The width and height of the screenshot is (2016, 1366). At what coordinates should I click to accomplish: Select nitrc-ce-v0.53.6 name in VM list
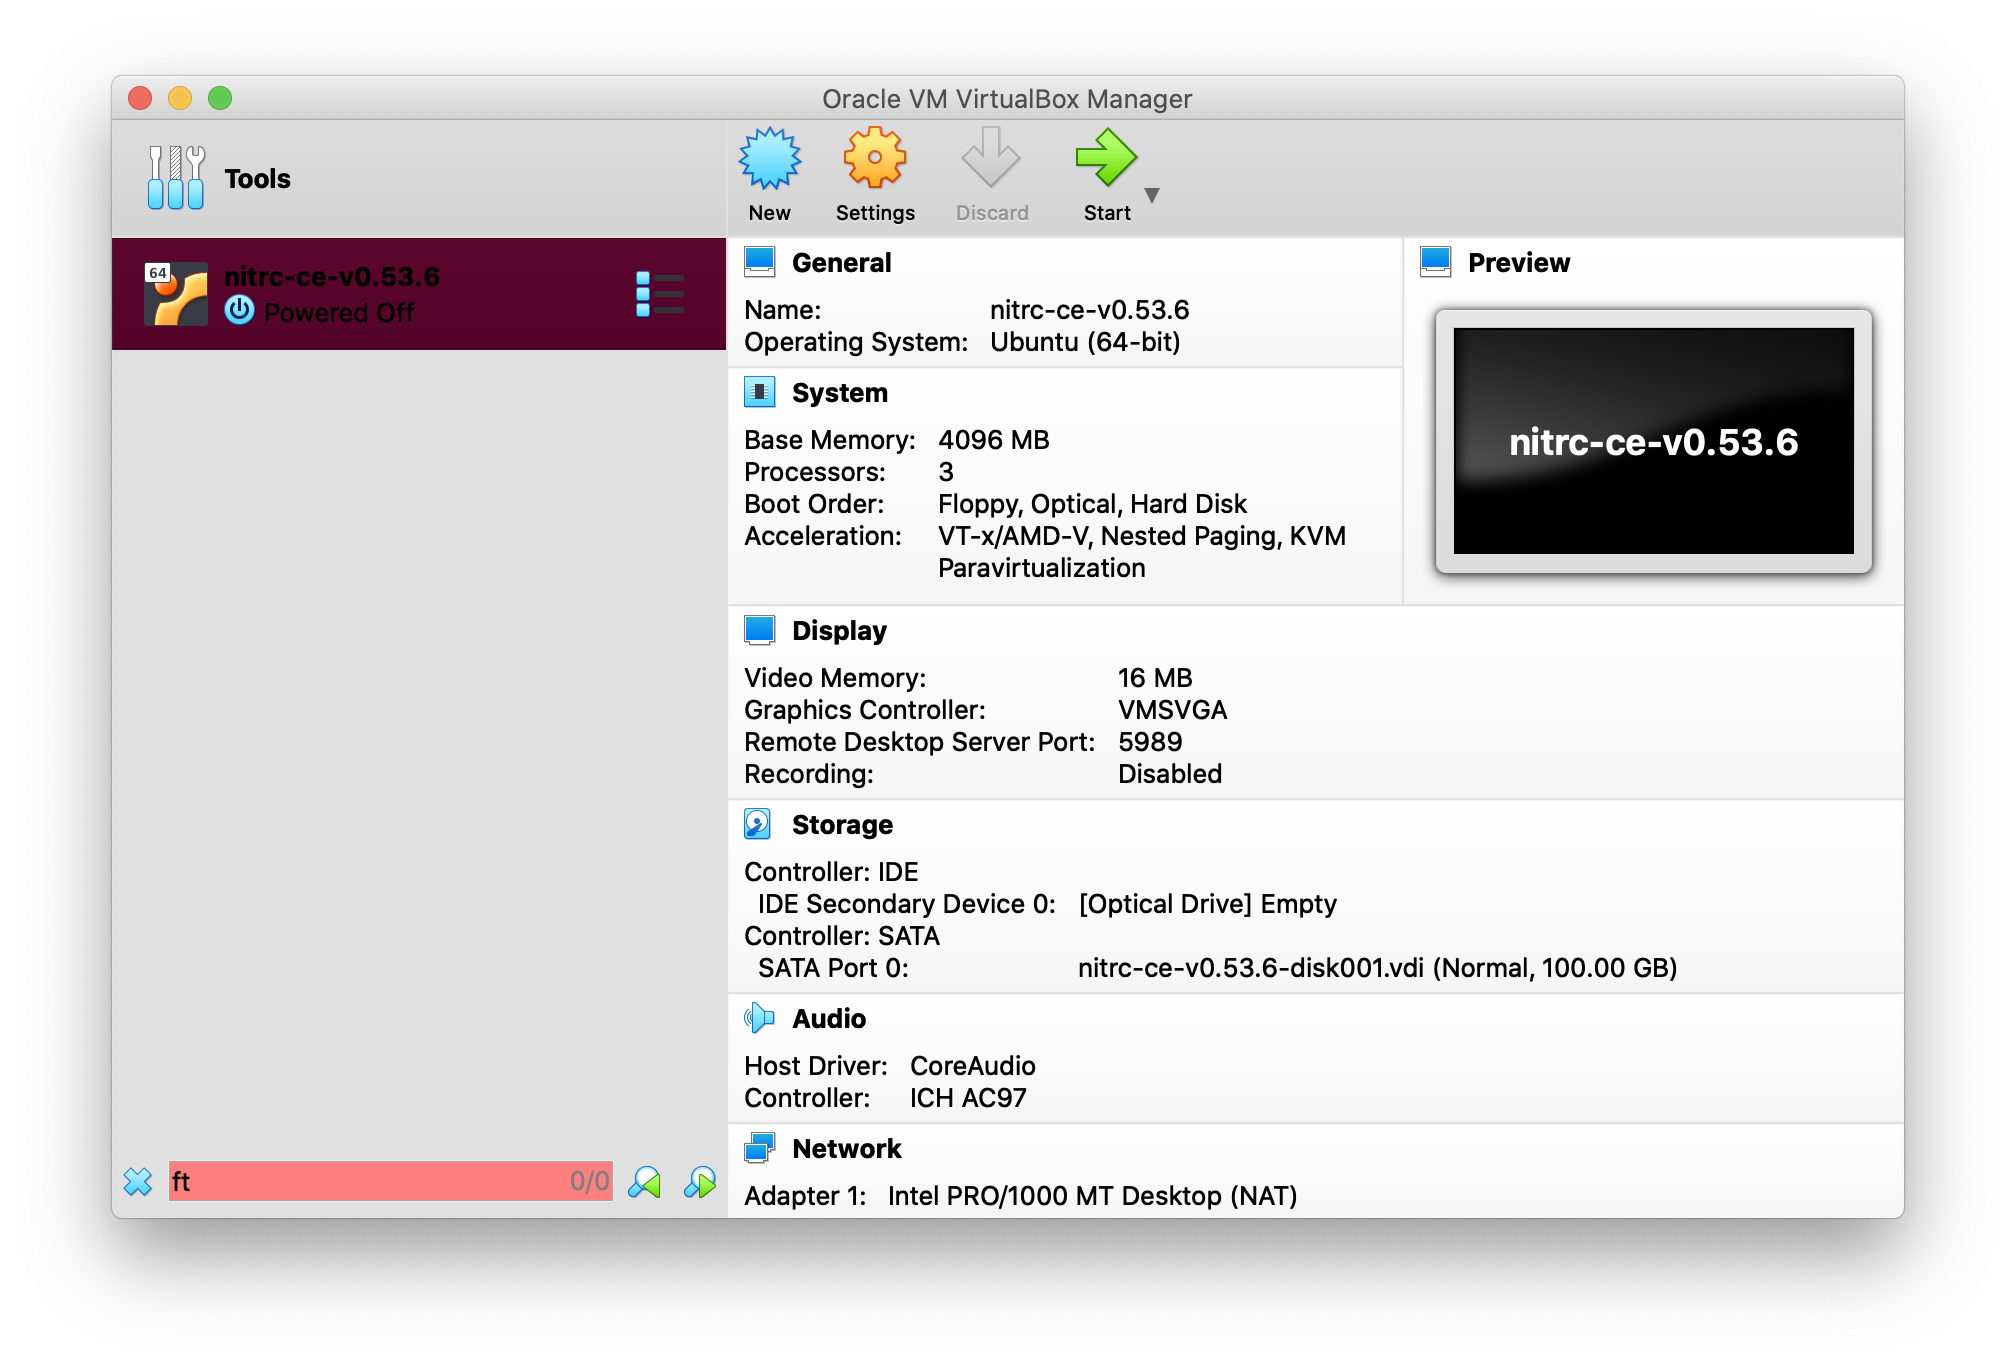[x=332, y=277]
